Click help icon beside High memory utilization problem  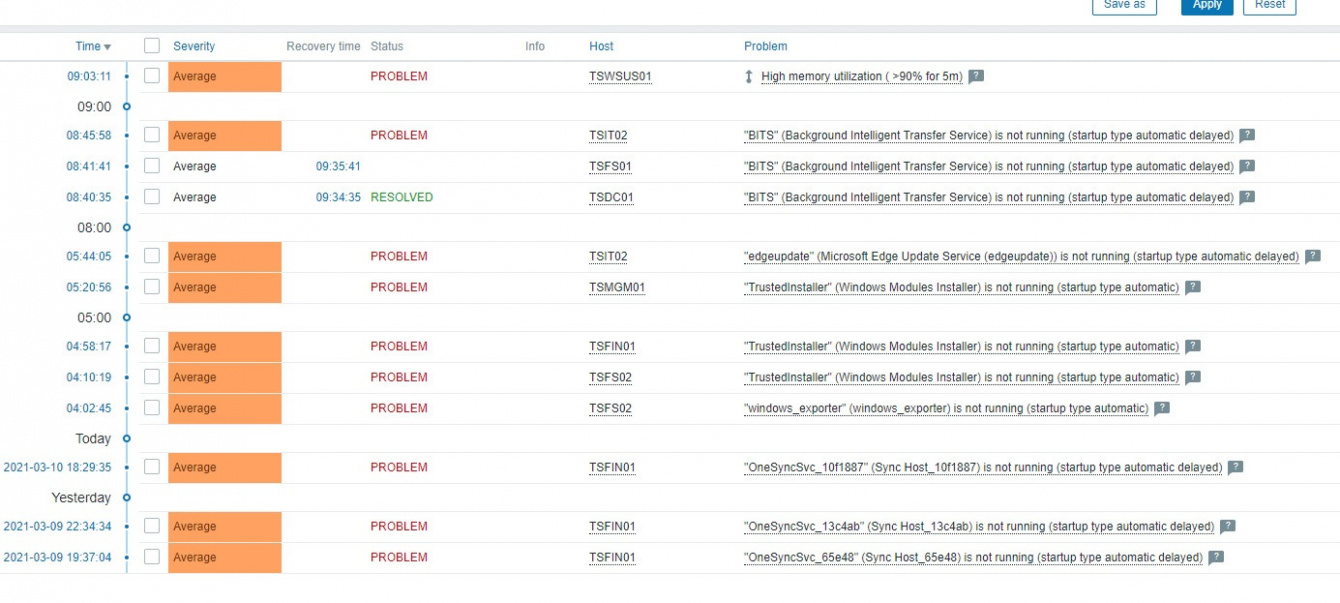tap(976, 76)
